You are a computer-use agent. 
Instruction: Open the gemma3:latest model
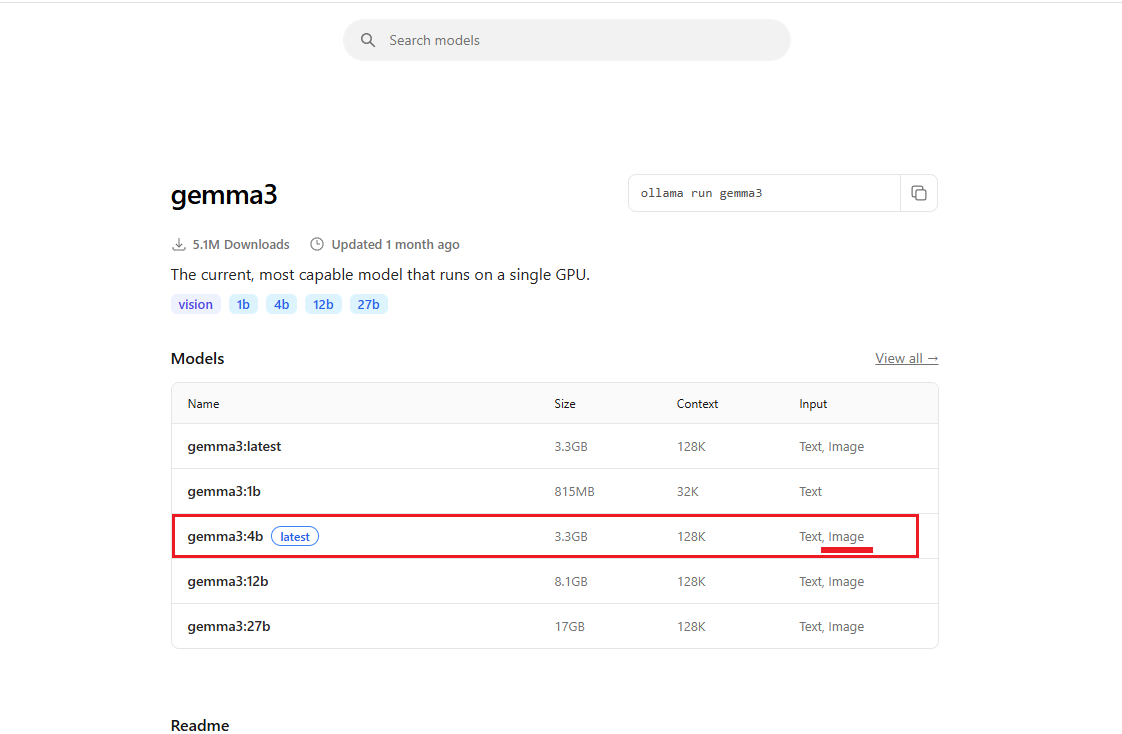click(234, 446)
